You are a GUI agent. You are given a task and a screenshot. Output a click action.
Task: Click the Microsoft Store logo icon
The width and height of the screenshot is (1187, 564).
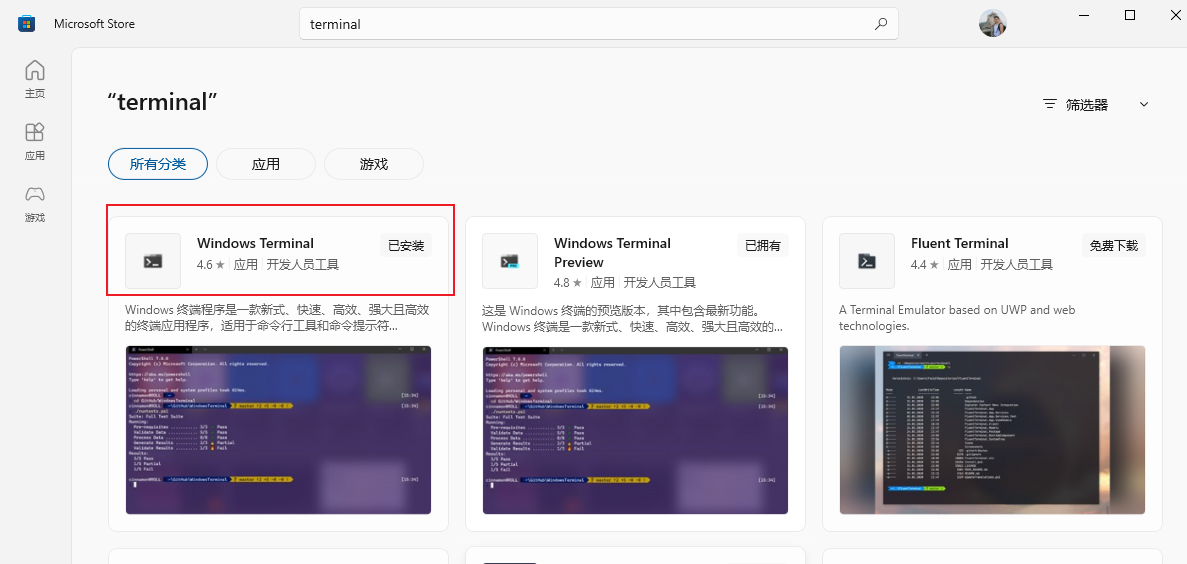click(27, 23)
